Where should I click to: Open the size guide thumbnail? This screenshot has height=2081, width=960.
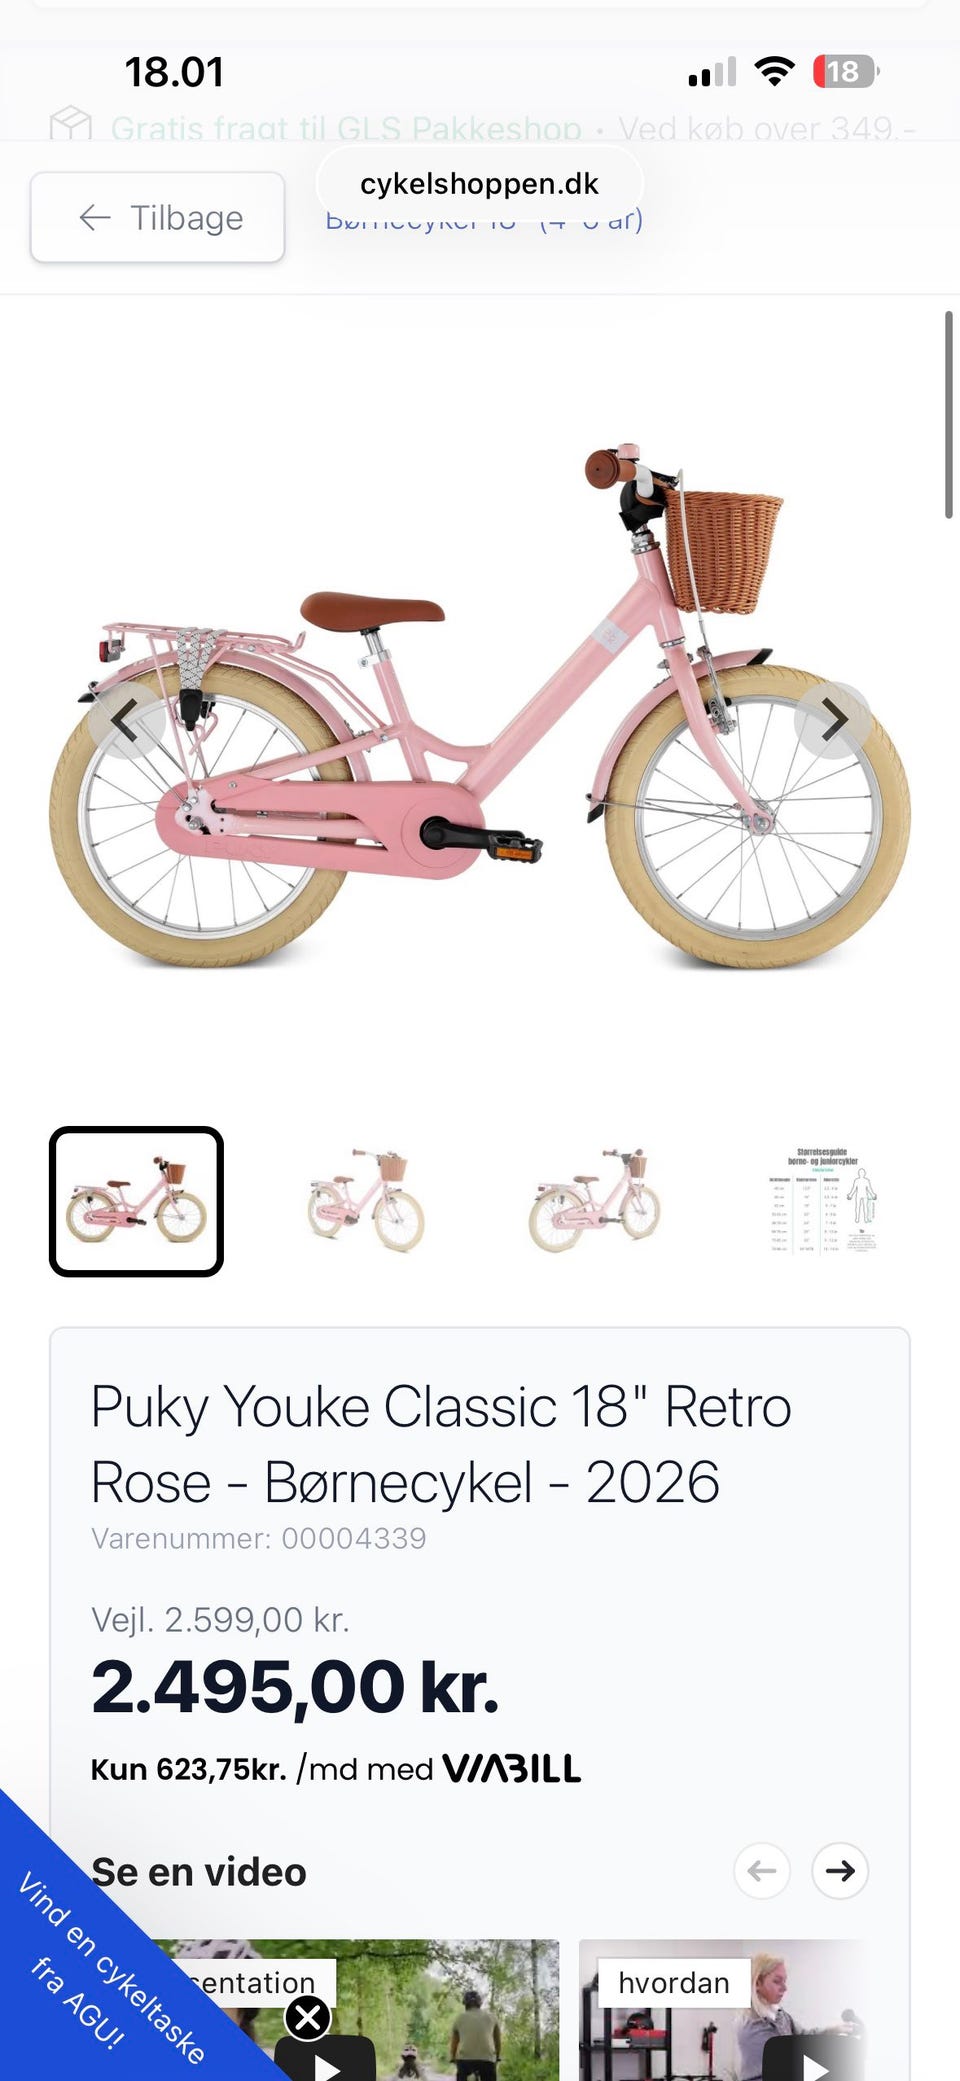pos(823,1201)
